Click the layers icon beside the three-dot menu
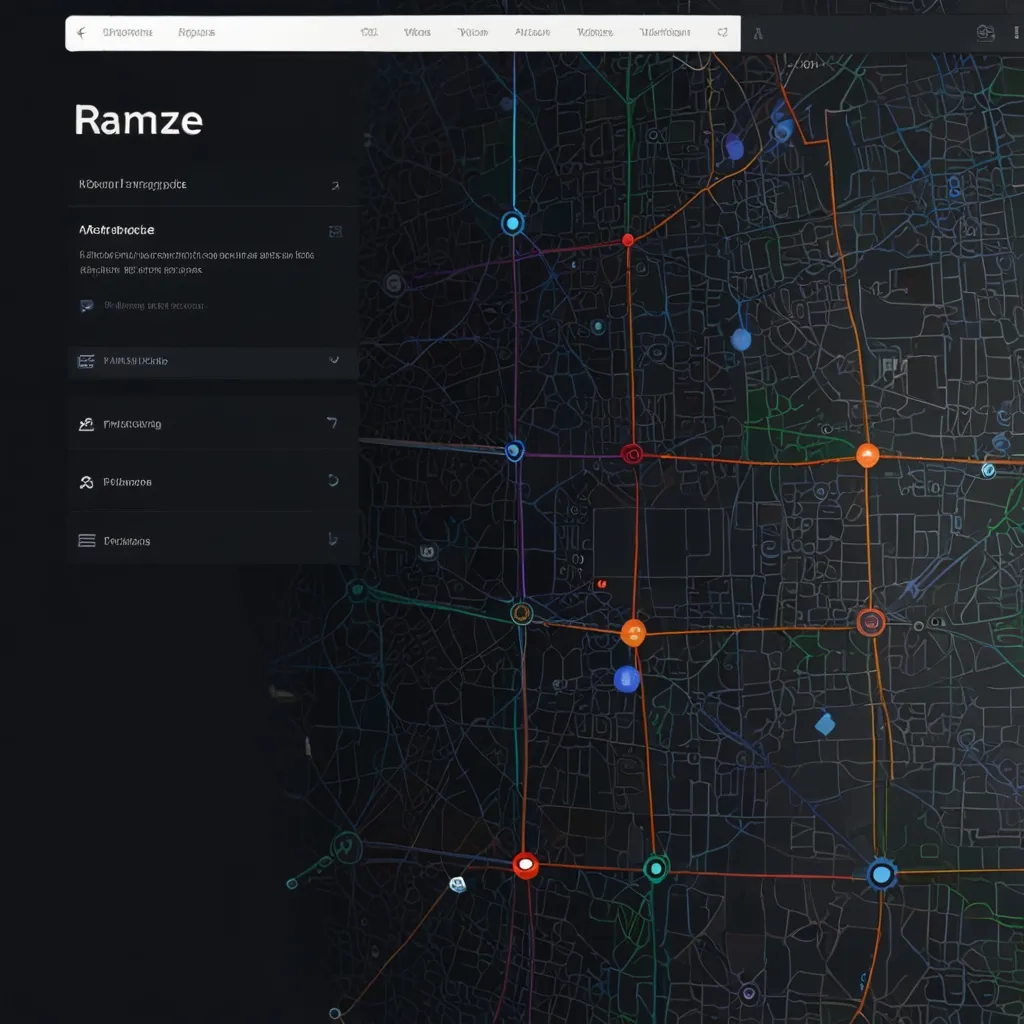The image size is (1024, 1024). coord(985,33)
